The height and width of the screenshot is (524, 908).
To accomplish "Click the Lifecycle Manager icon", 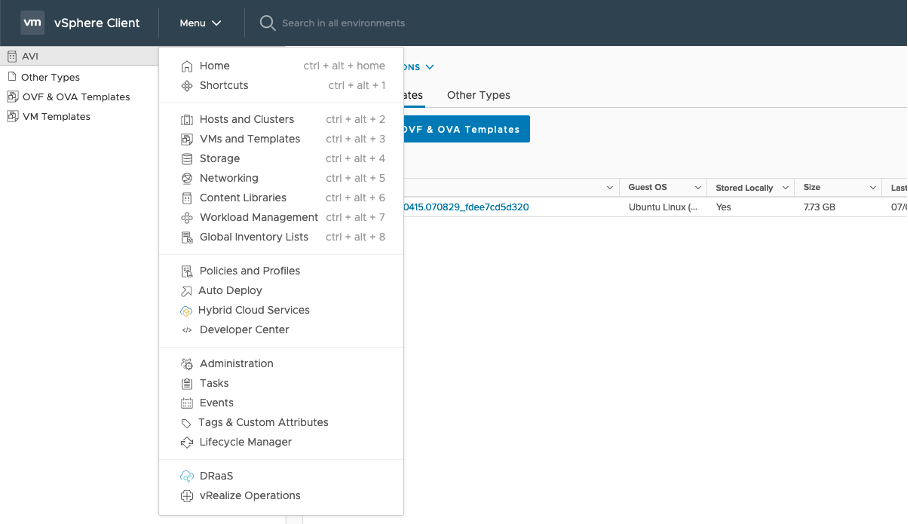I will pos(186,442).
